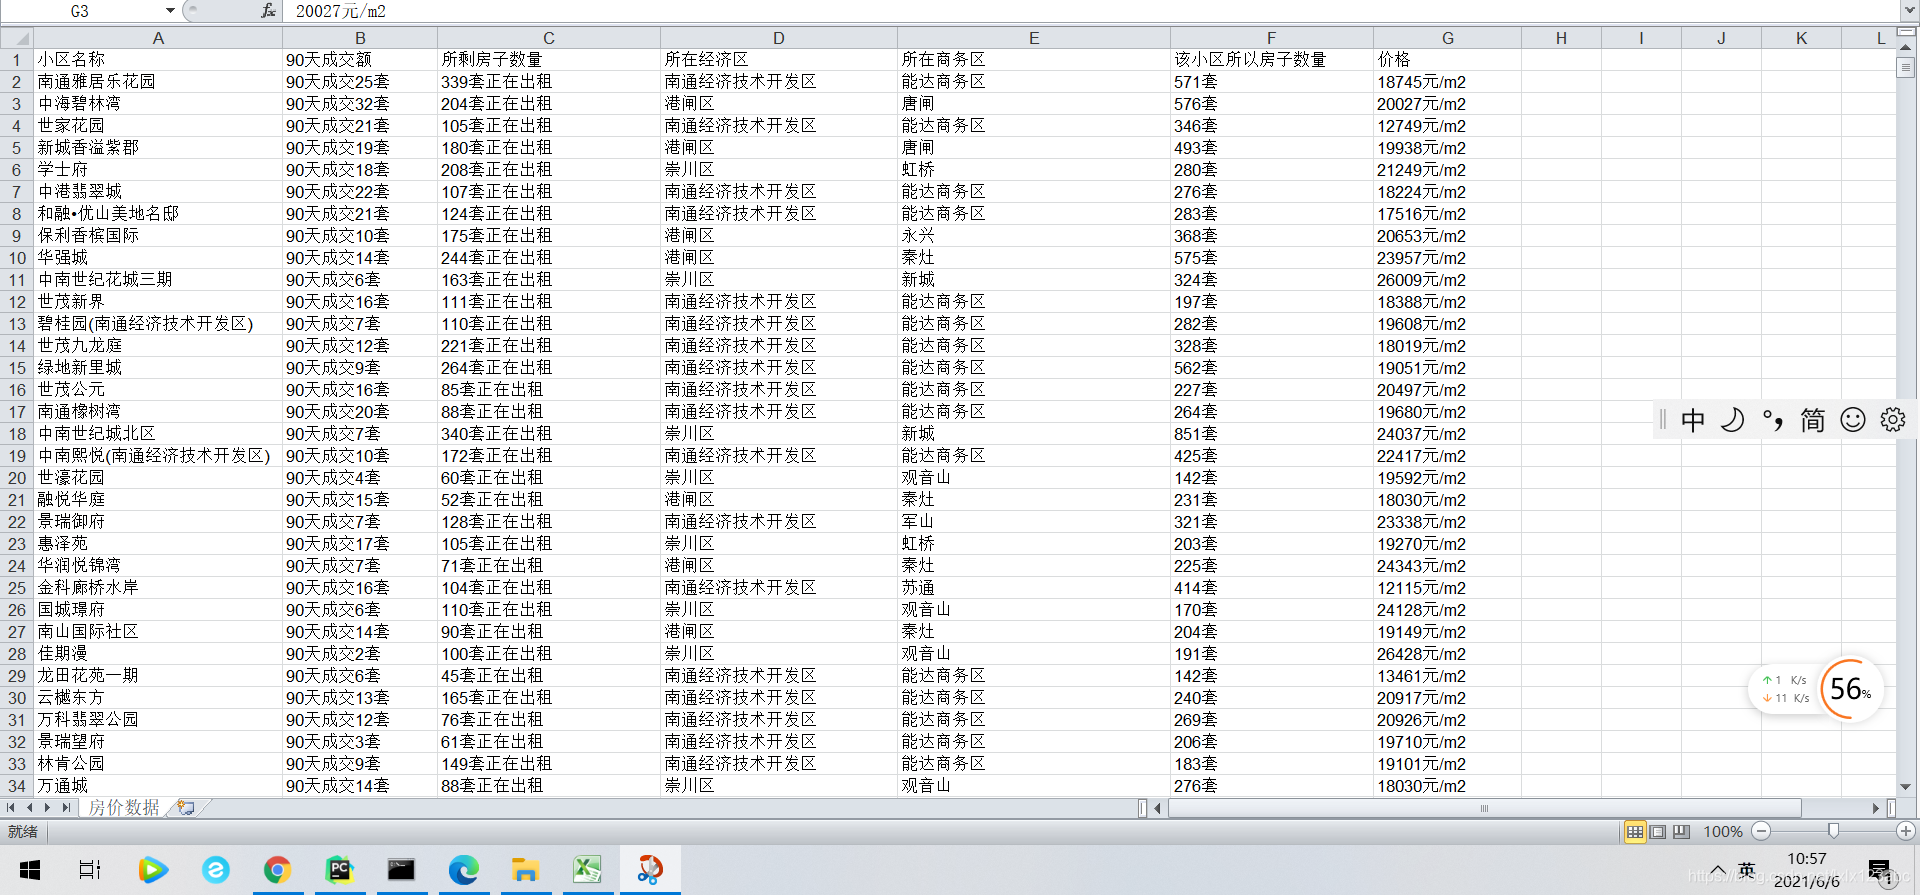1920x895 pixels.
Task: Toggle IME punctuation mode icon
Action: click(x=1773, y=420)
